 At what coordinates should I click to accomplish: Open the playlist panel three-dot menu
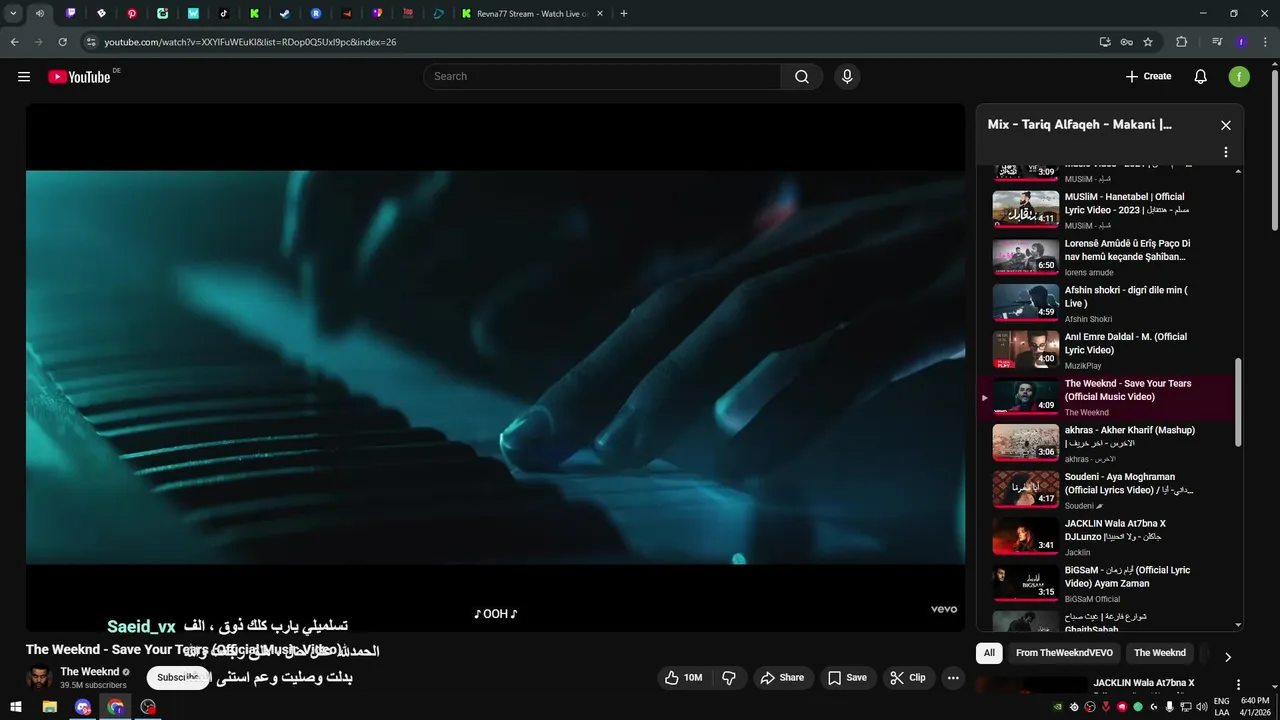1226,153
